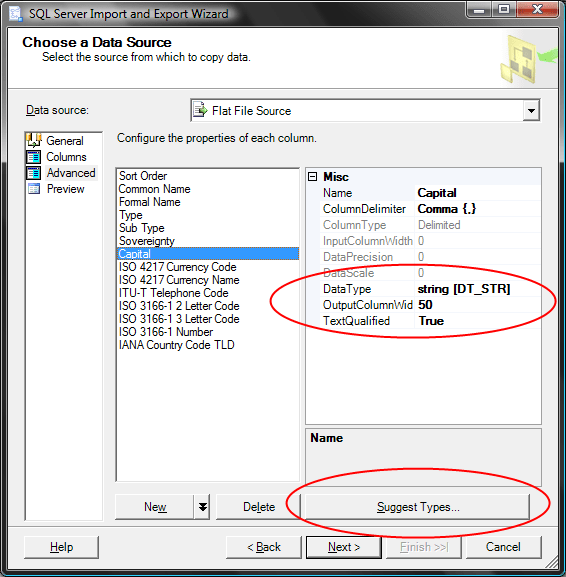Select the InputColumnWidth property row
The width and height of the screenshot is (566, 577).
(x=430, y=241)
